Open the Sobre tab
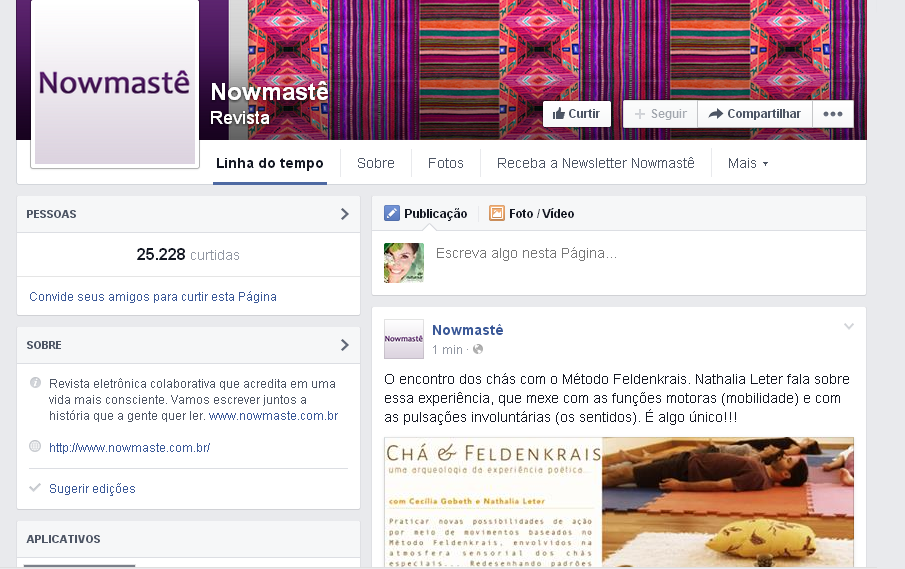 click(376, 163)
